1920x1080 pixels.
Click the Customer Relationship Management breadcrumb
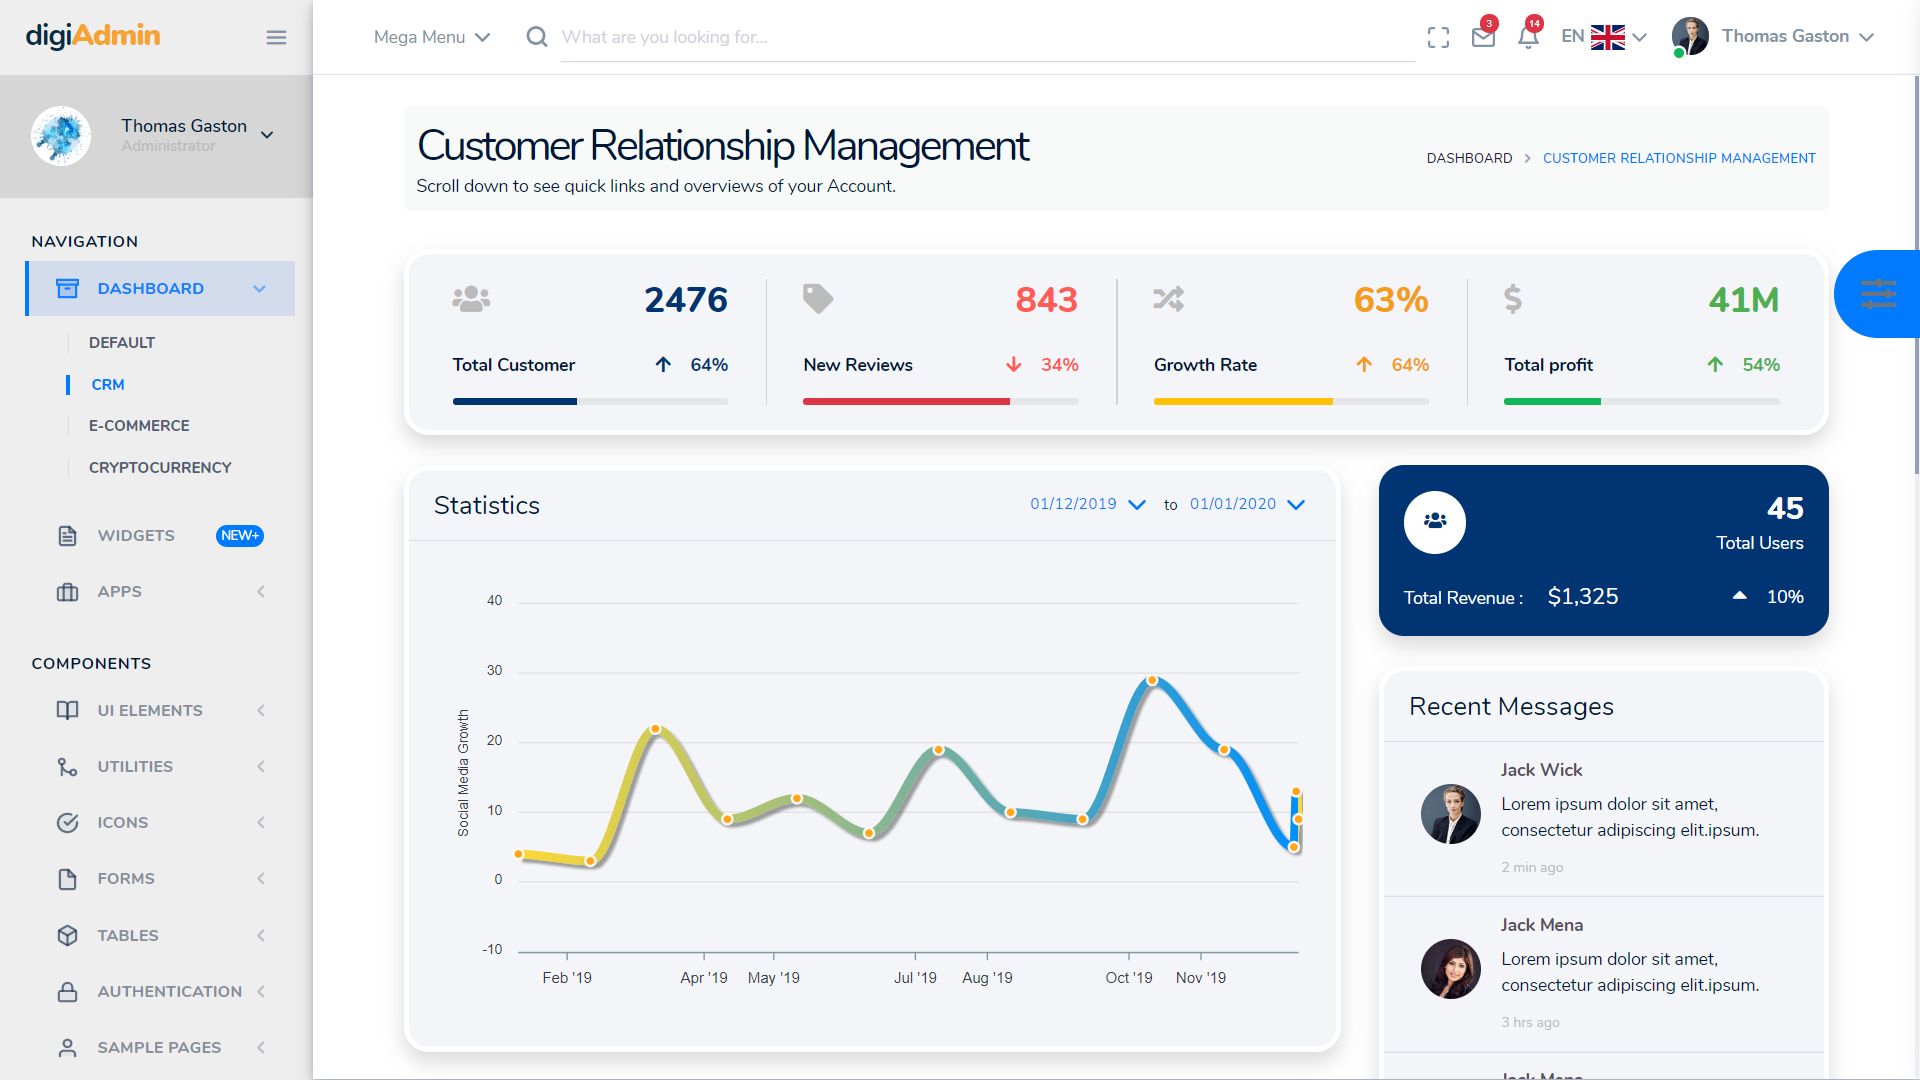coord(1679,158)
